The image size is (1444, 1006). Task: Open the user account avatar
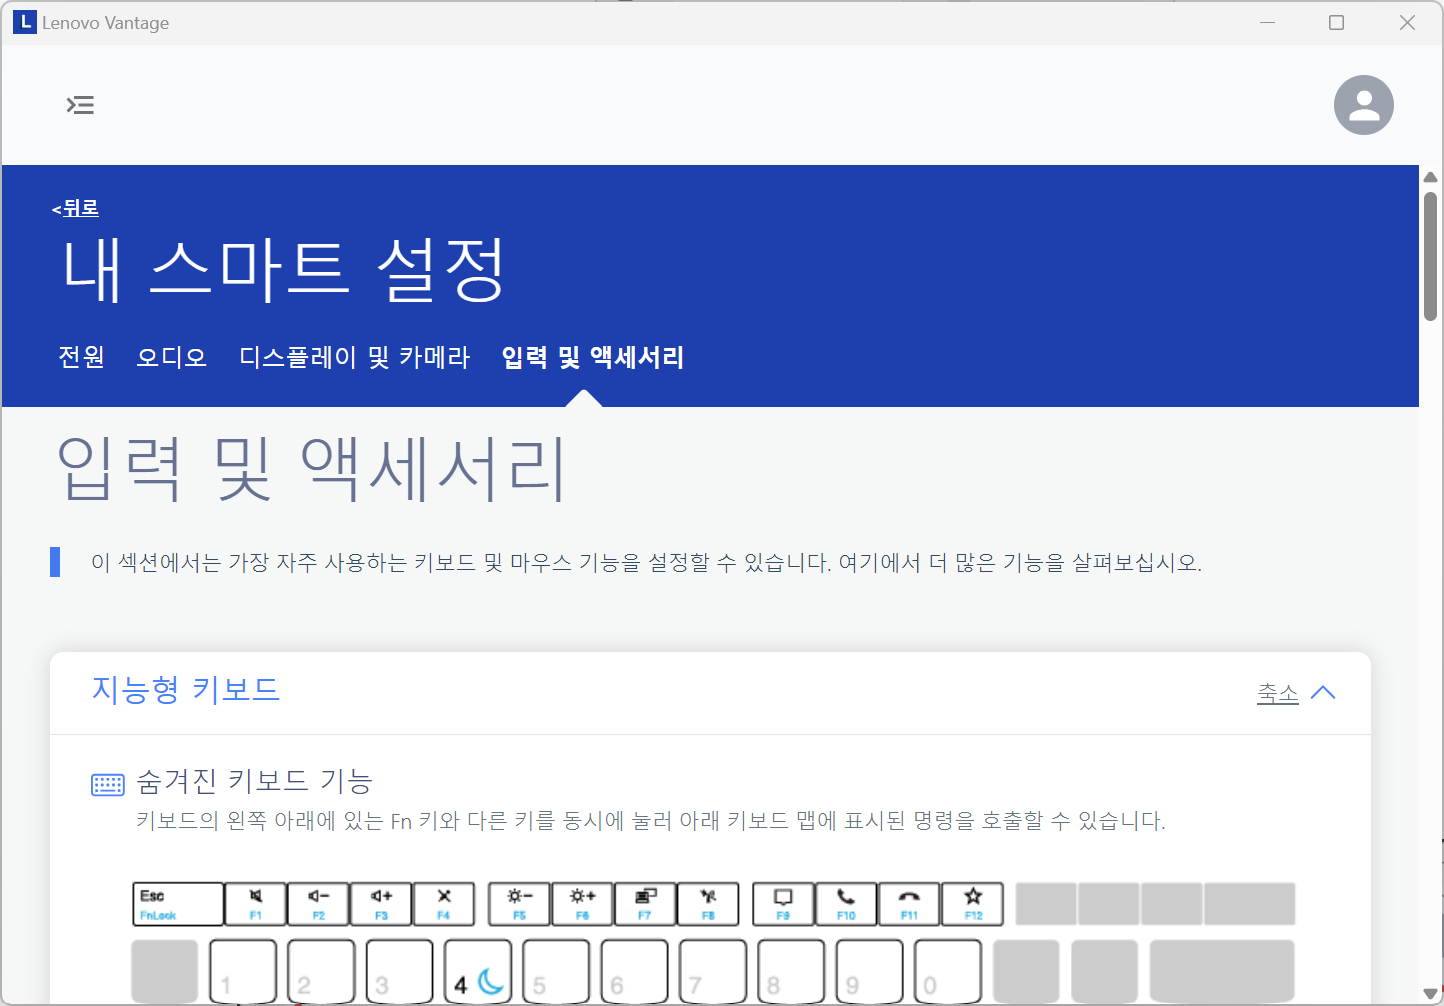[x=1363, y=105]
